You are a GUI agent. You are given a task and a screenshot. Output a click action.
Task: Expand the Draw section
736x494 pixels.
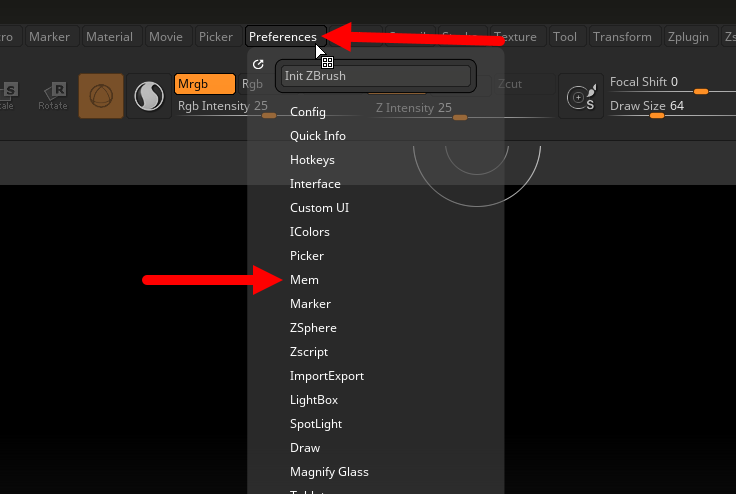pos(305,448)
